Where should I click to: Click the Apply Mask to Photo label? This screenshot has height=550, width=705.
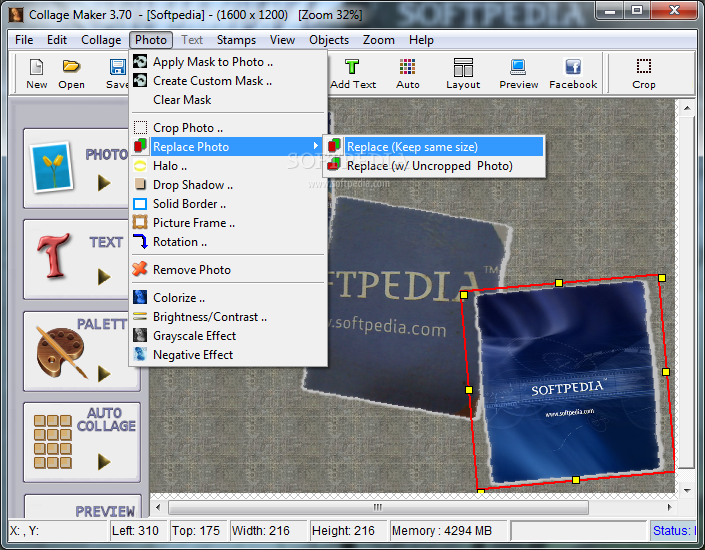click(213, 62)
